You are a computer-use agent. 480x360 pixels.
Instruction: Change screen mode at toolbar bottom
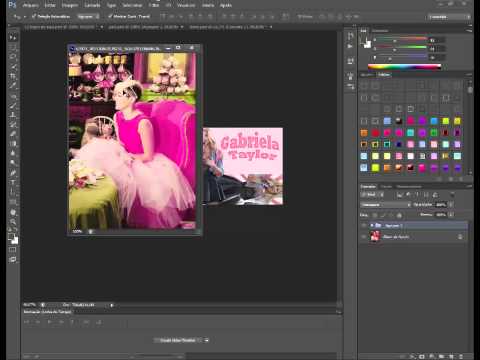tap(13, 260)
